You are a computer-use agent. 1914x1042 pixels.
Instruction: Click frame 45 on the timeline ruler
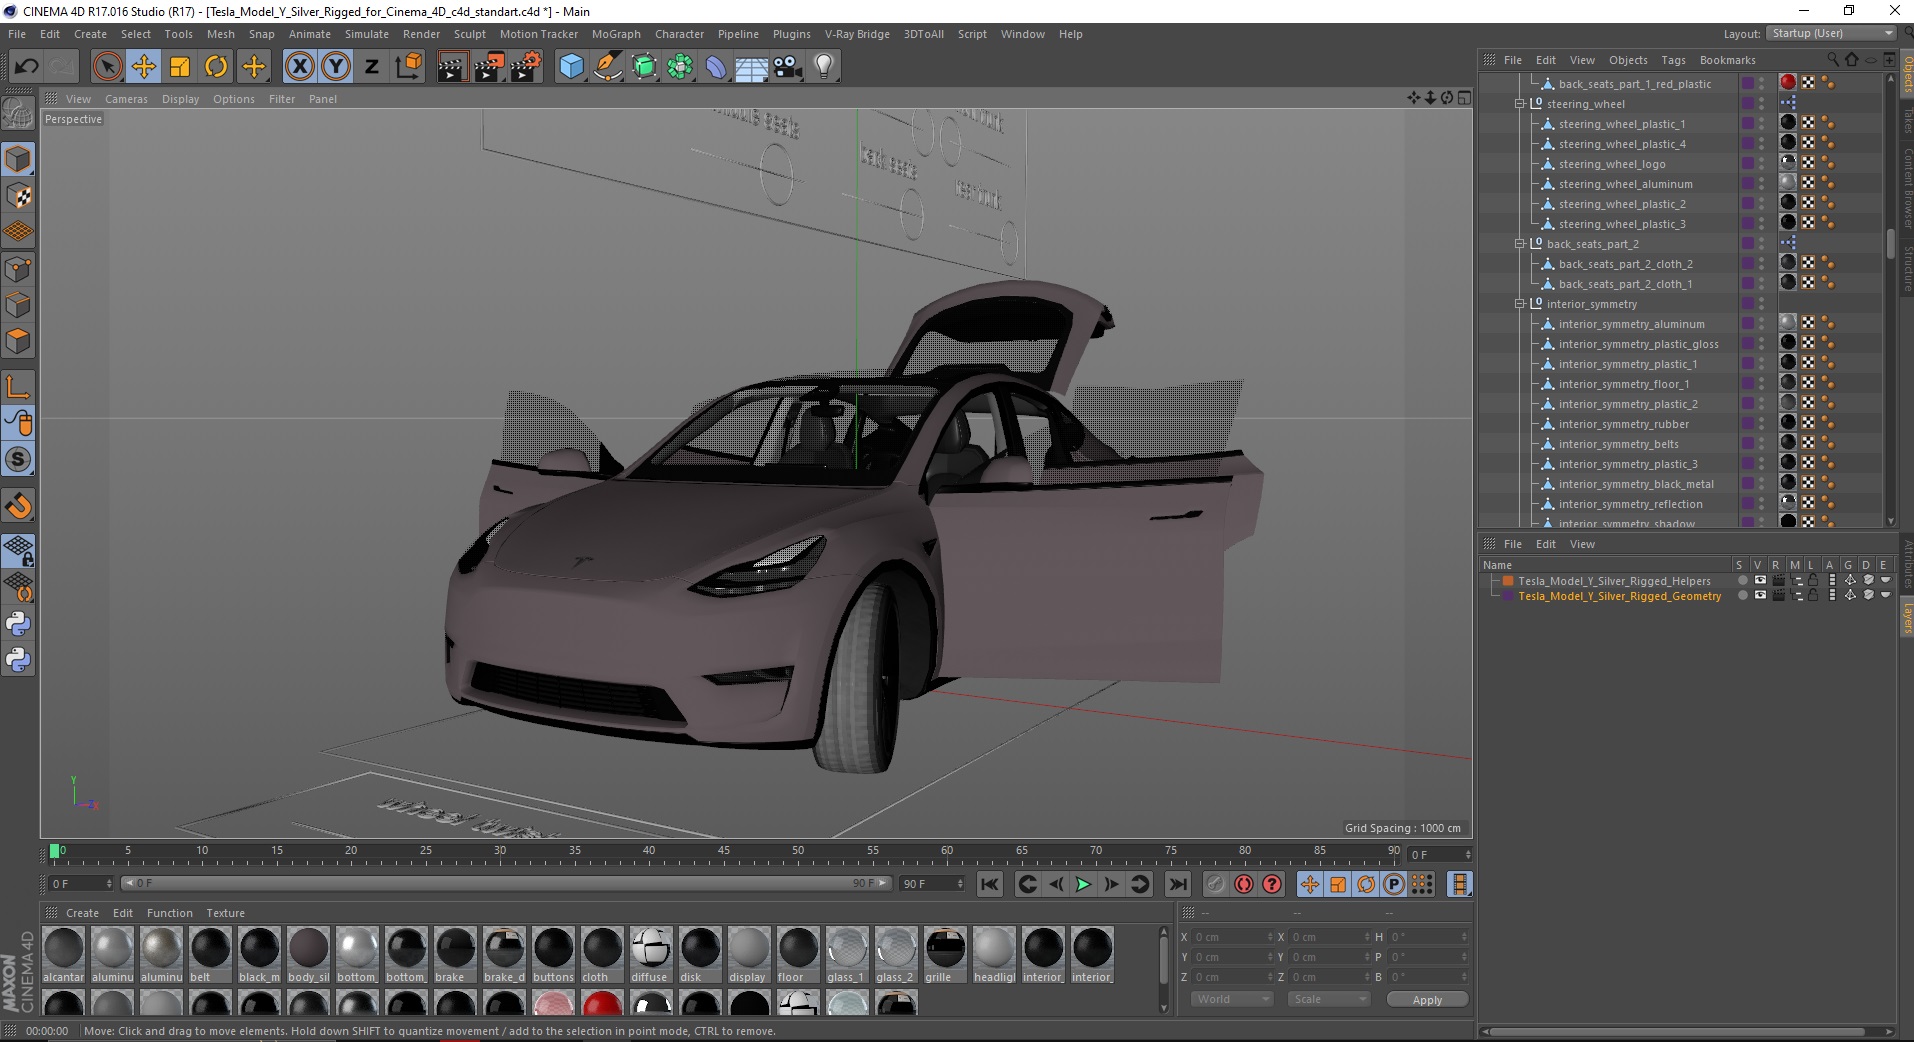tap(723, 851)
